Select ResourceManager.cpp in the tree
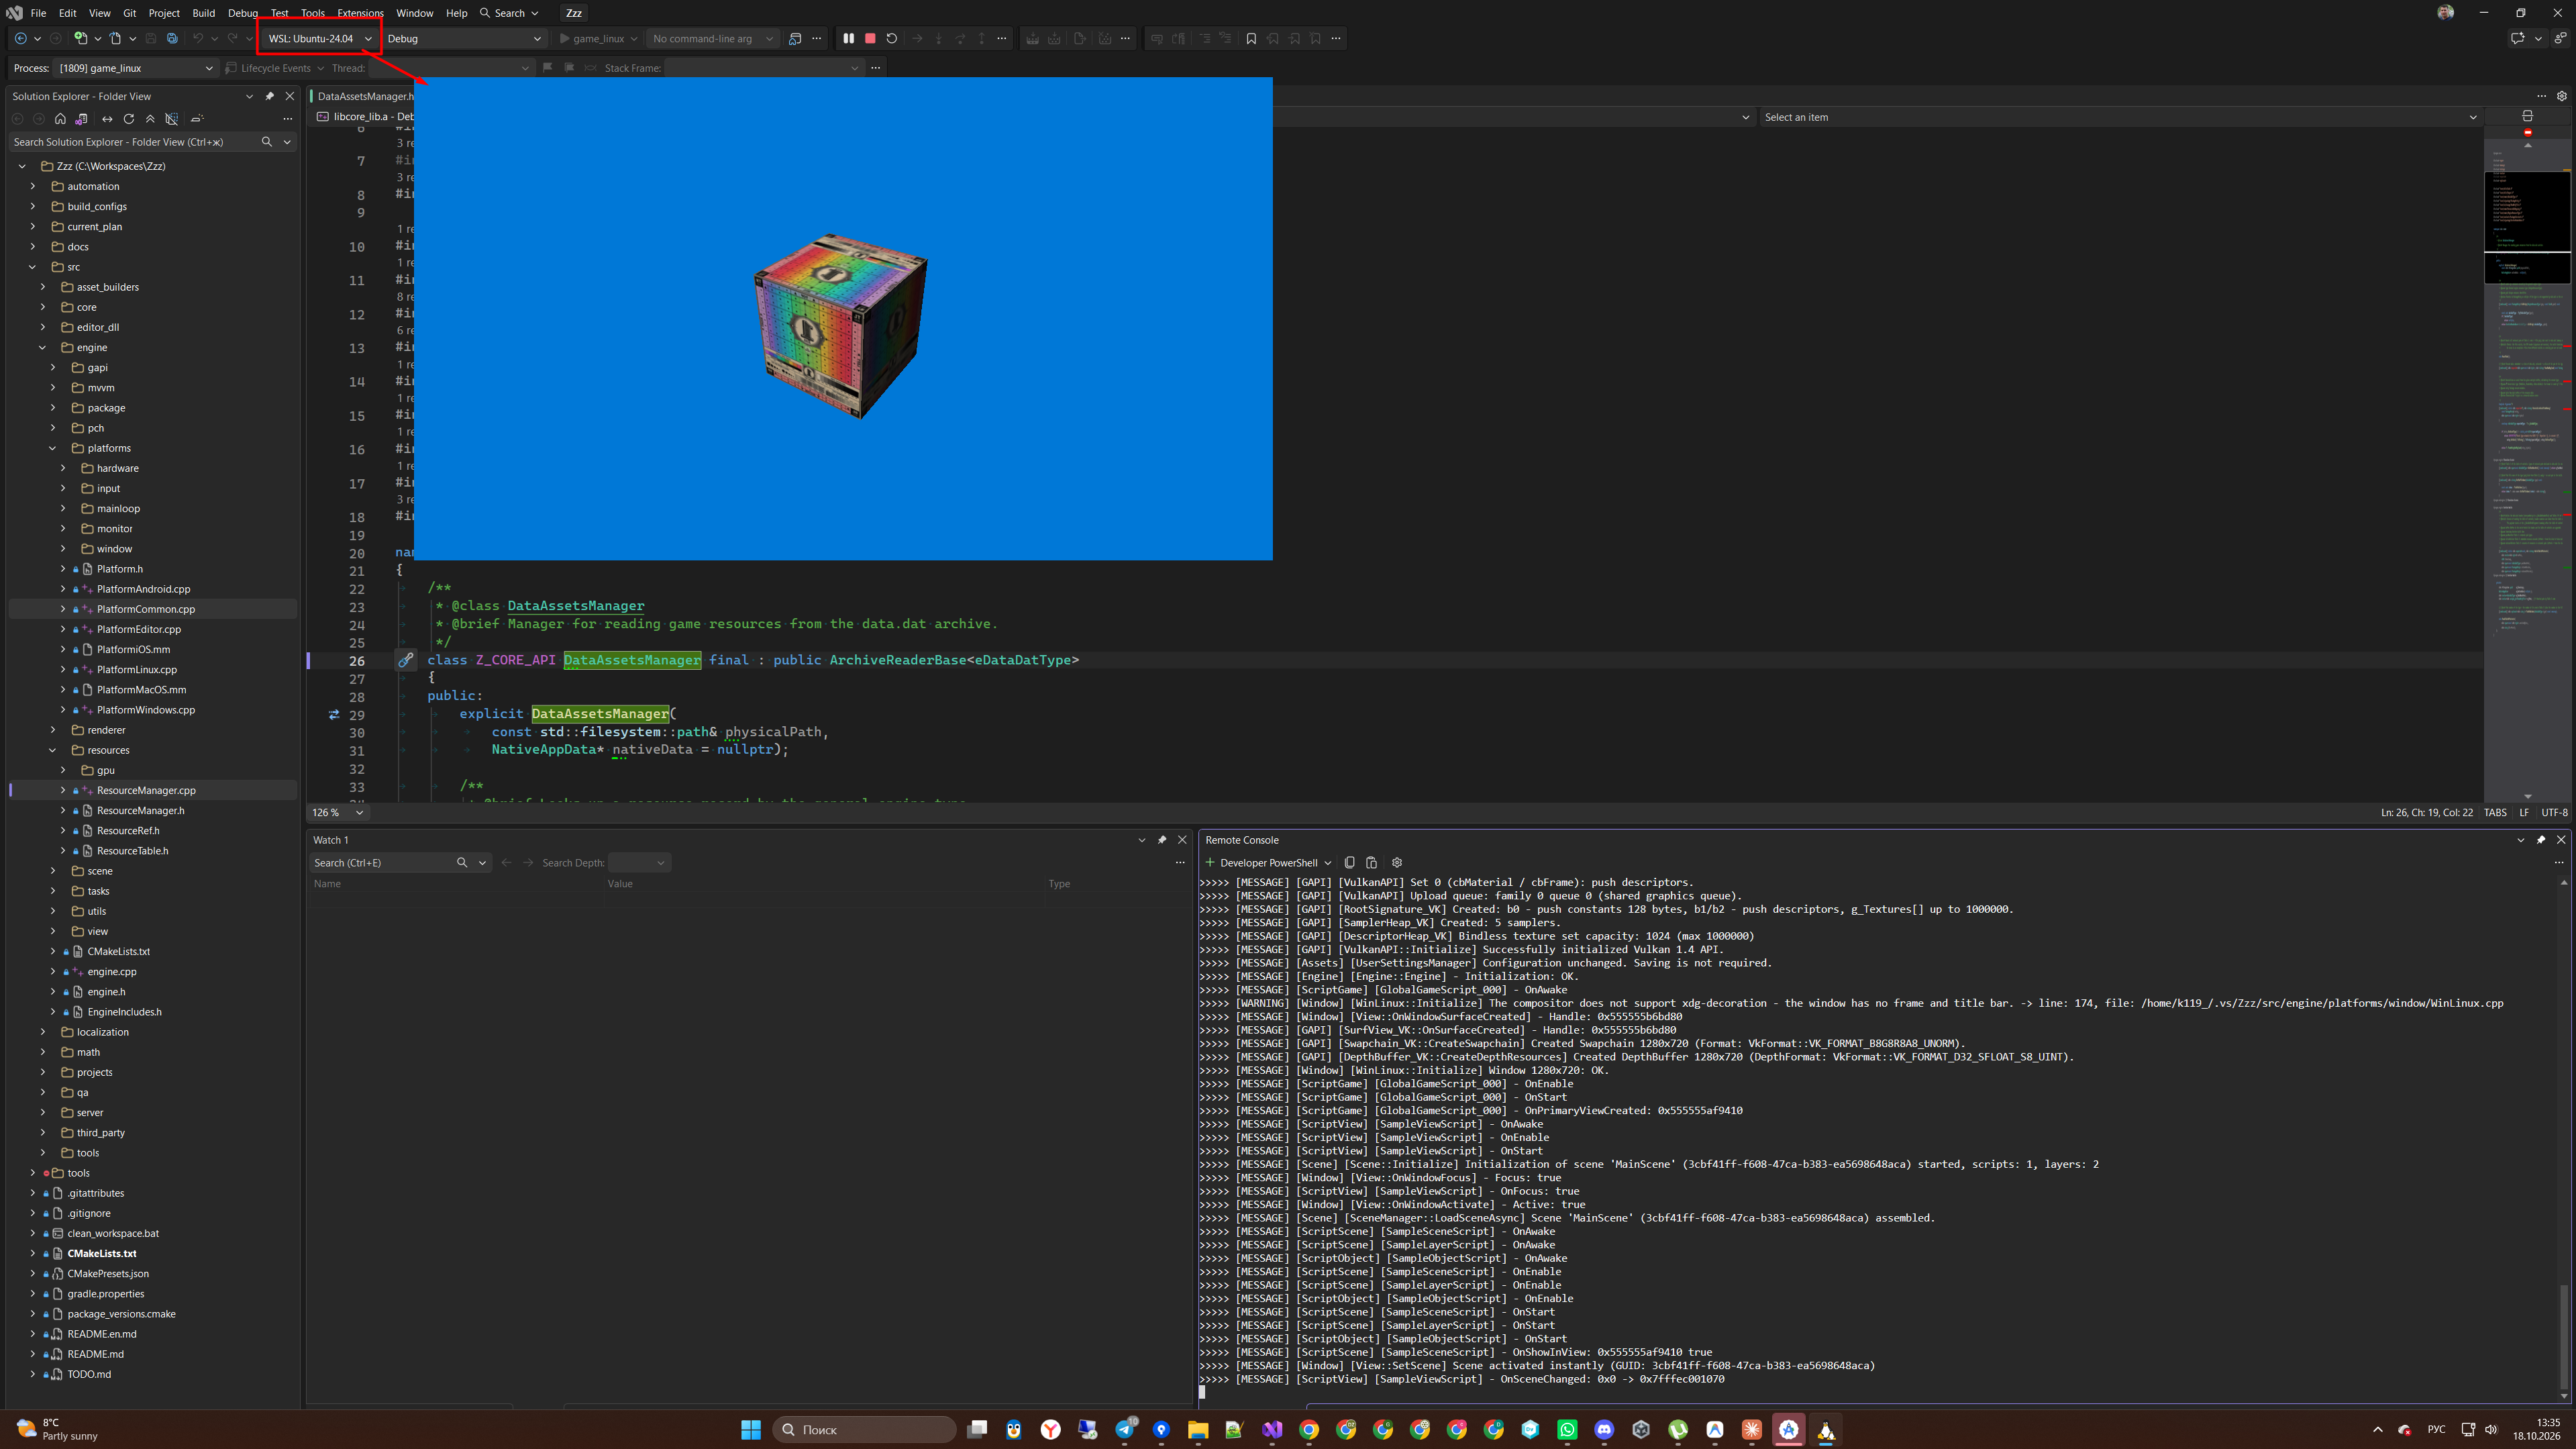The image size is (2576, 1449). point(146,790)
